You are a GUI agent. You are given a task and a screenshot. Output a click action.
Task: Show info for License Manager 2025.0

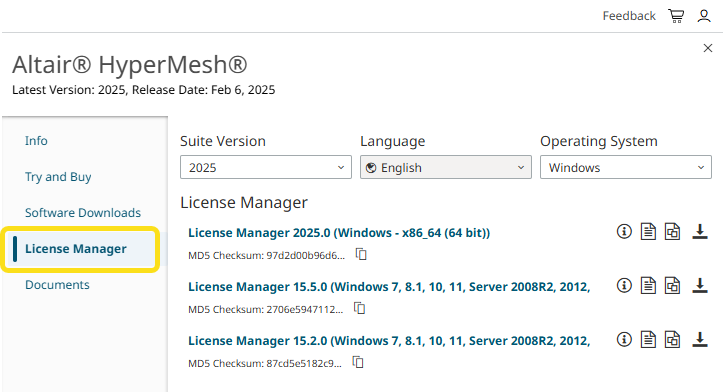tap(624, 231)
